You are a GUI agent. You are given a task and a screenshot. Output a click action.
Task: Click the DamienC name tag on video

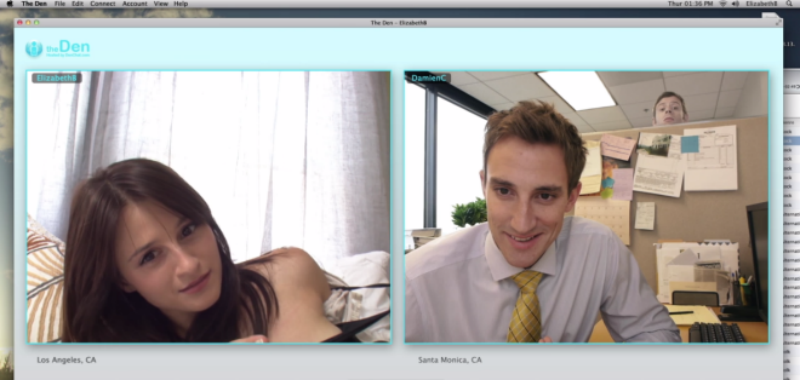(x=429, y=78)
